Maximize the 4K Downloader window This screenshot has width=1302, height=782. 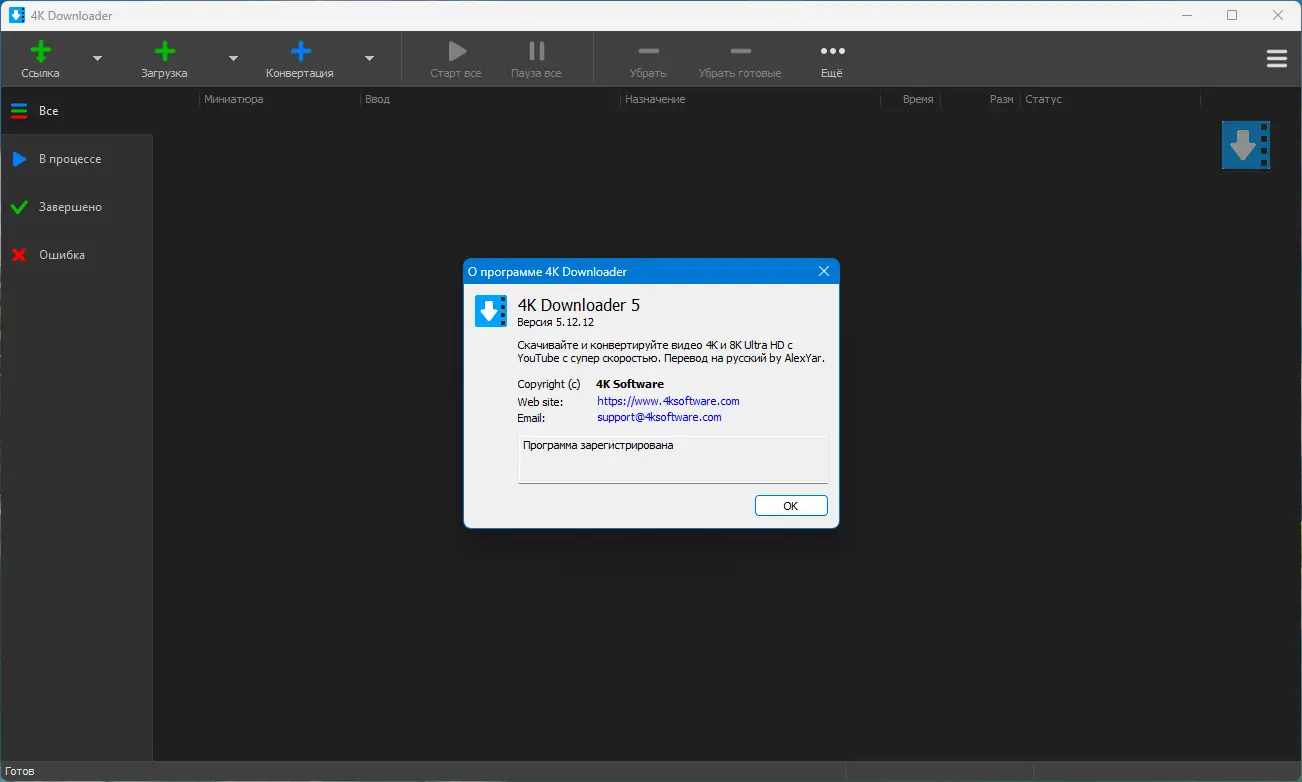click(x=1232, y=15)
